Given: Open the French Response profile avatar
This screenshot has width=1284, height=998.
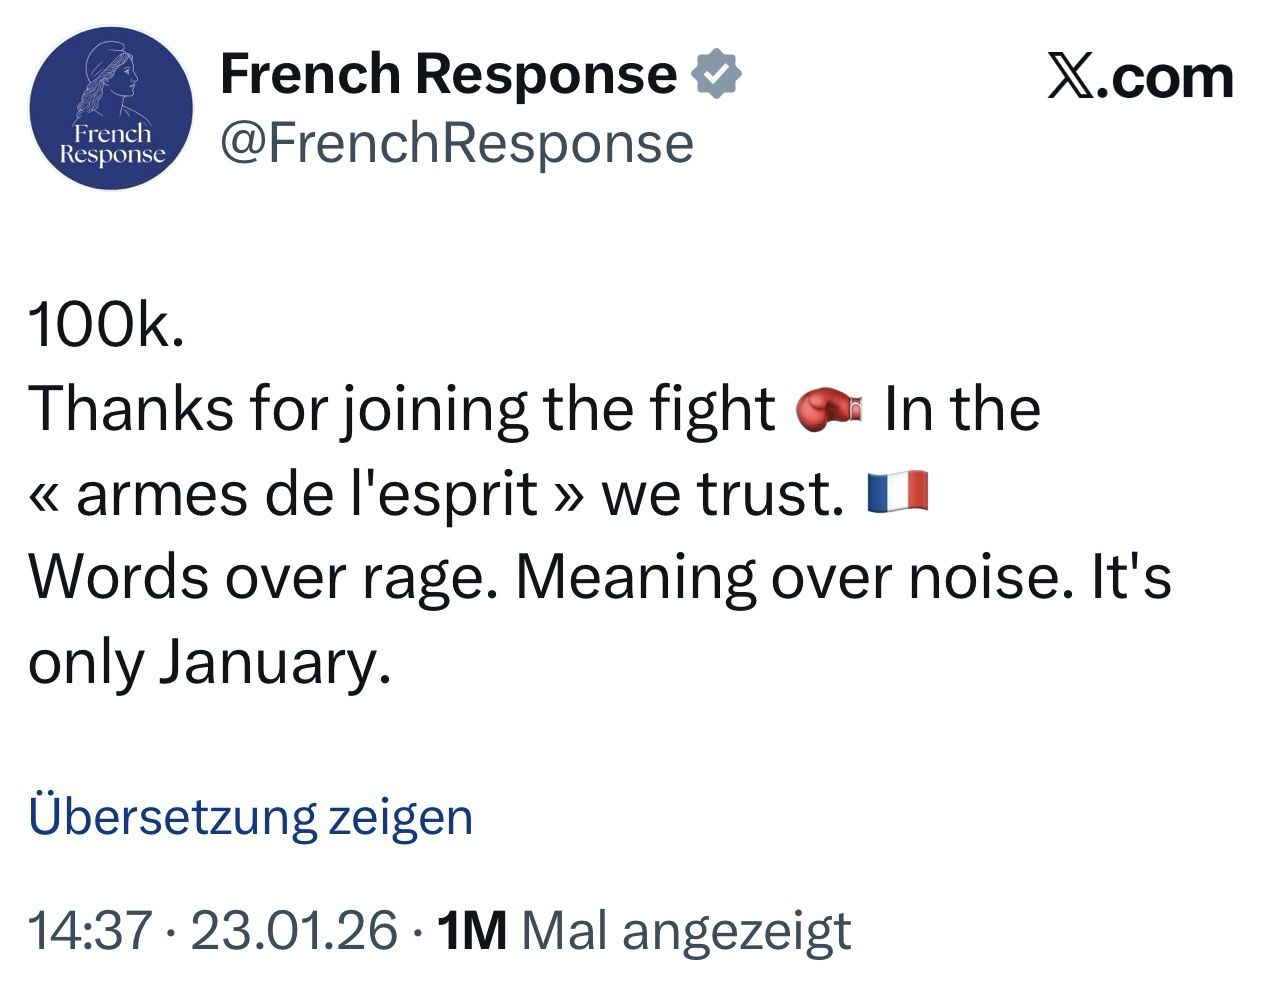Looking at the screenshot, I should tap(111, 108).
